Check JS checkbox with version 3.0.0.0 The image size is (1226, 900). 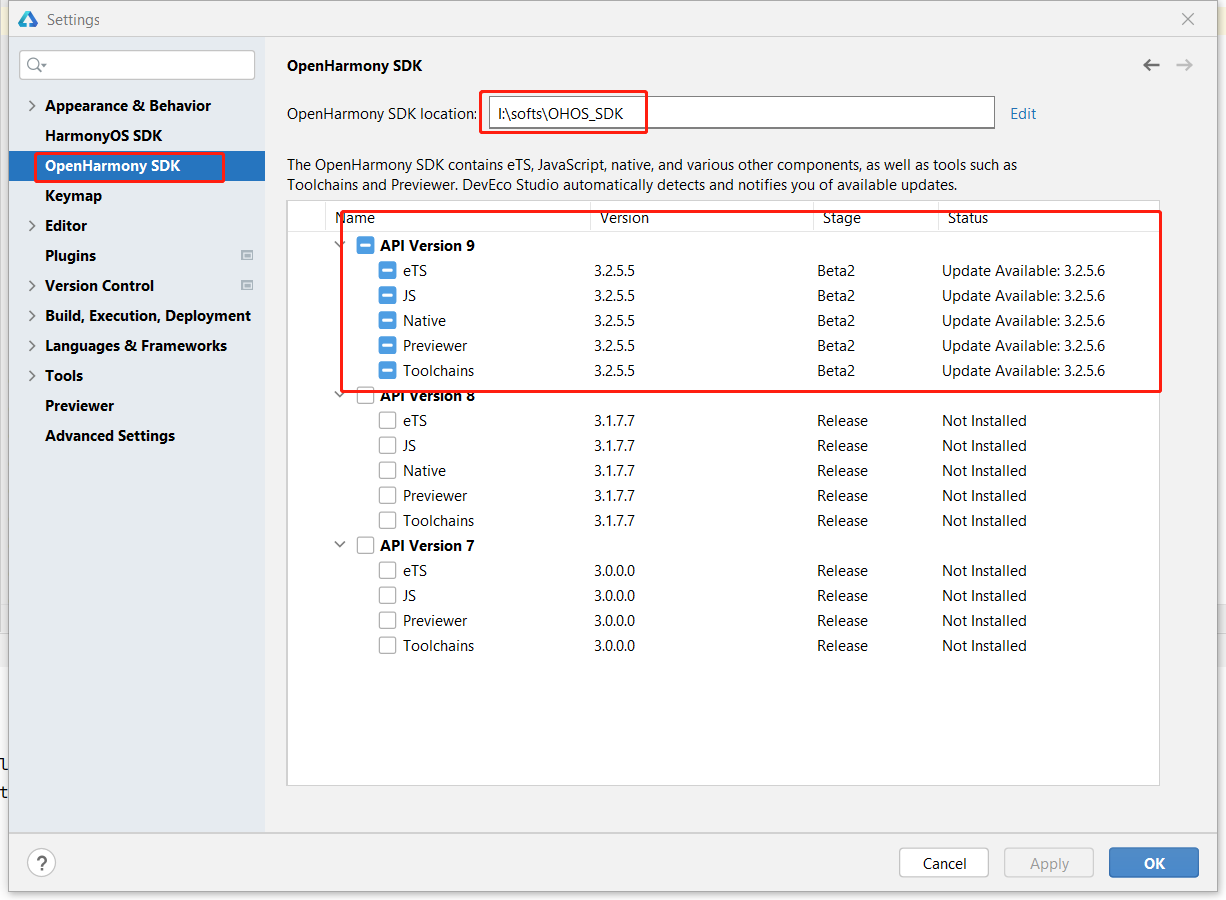pos(387,595)
